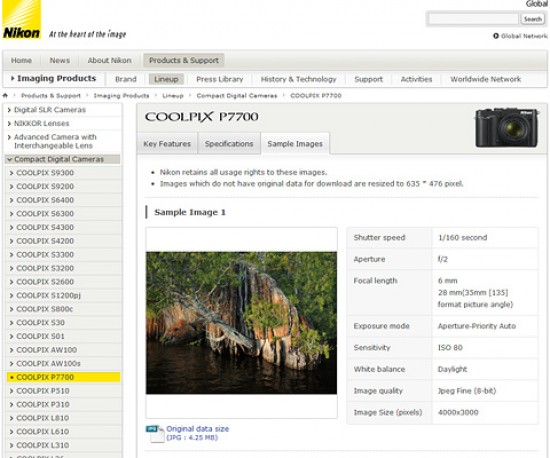The height and width of the screenshot is (458, 550).
Task: Click the JPG file download icon
Action: click(x=155, y=433)
